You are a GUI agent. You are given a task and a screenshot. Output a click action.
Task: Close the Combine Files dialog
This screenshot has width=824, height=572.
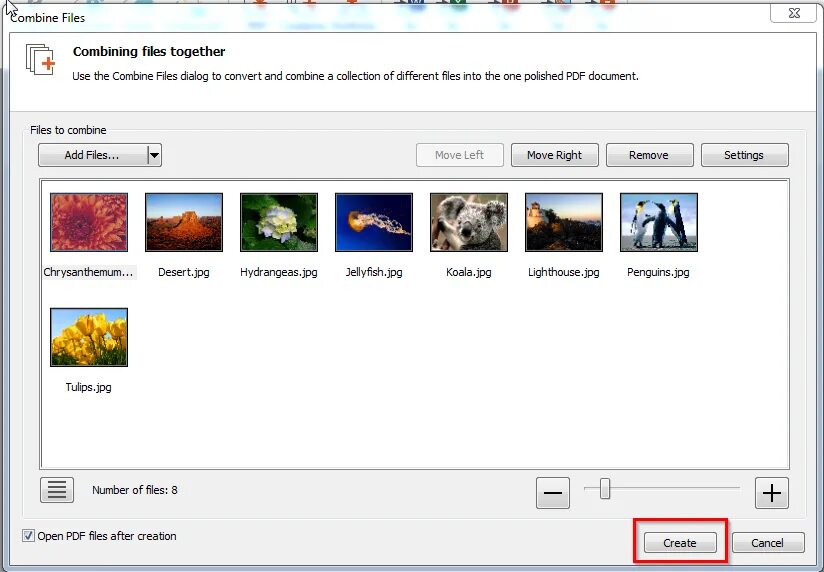[x=794, y=13]
